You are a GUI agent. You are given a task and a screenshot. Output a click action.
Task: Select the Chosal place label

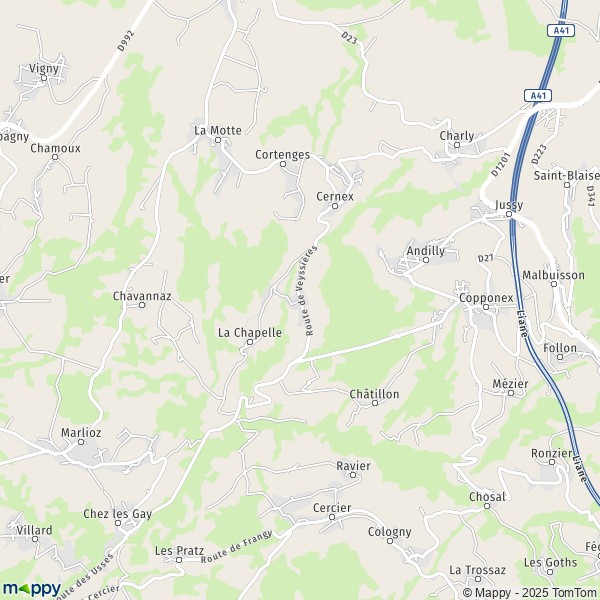[487, 497]
